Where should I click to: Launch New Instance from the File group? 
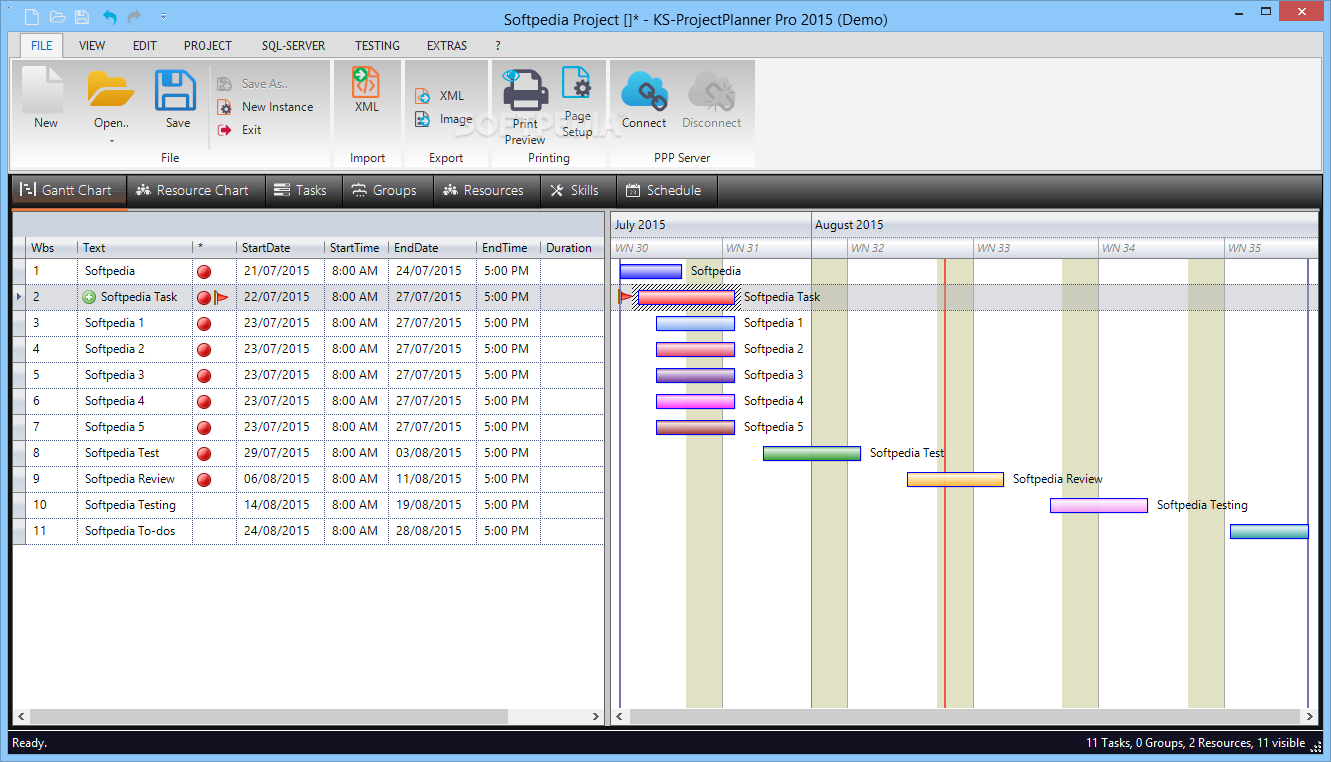[266, 107]
